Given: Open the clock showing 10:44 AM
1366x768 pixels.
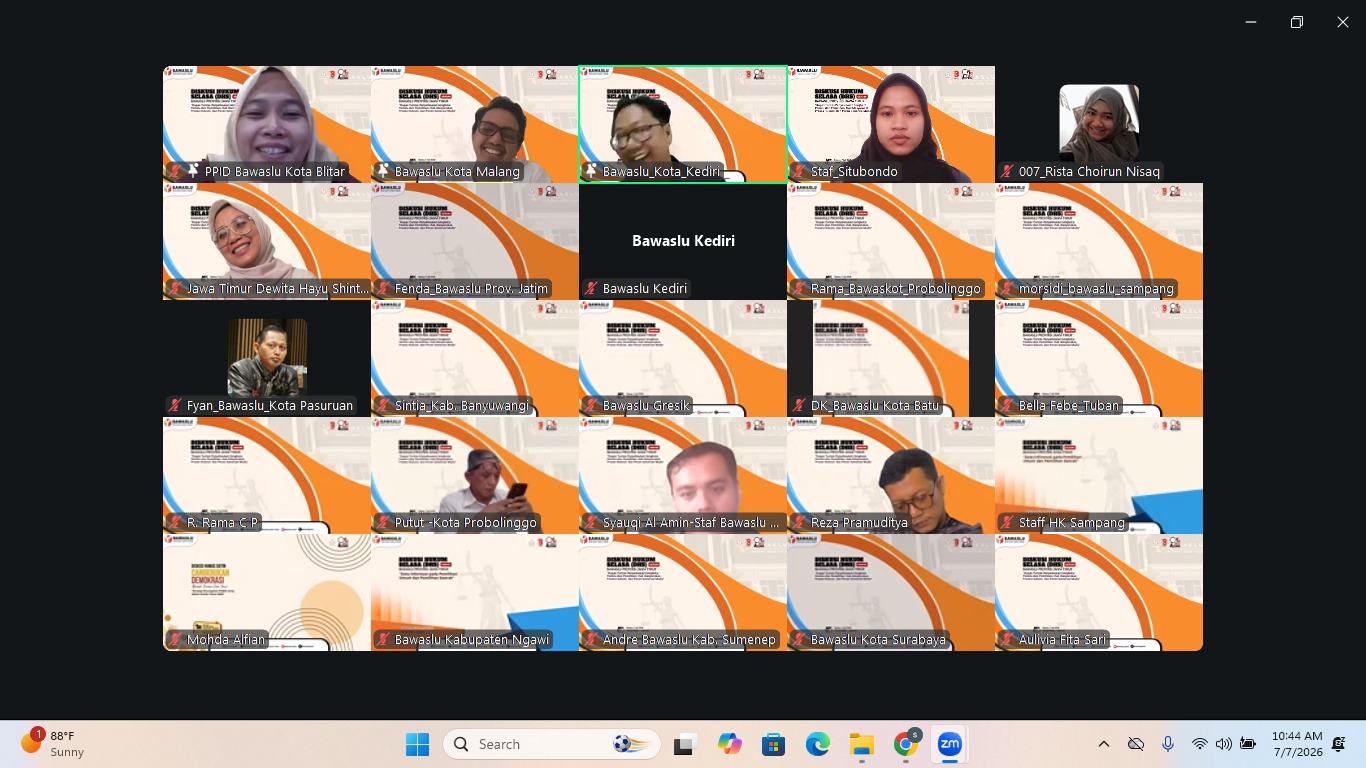Looking at the screenshot, I should [x=1297, y=744].
